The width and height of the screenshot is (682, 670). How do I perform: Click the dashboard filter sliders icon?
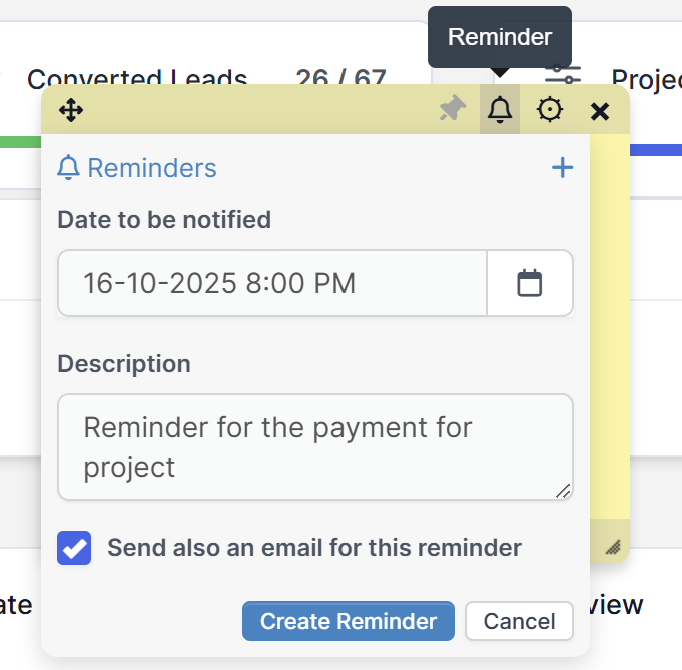click(x=563, y=74)
